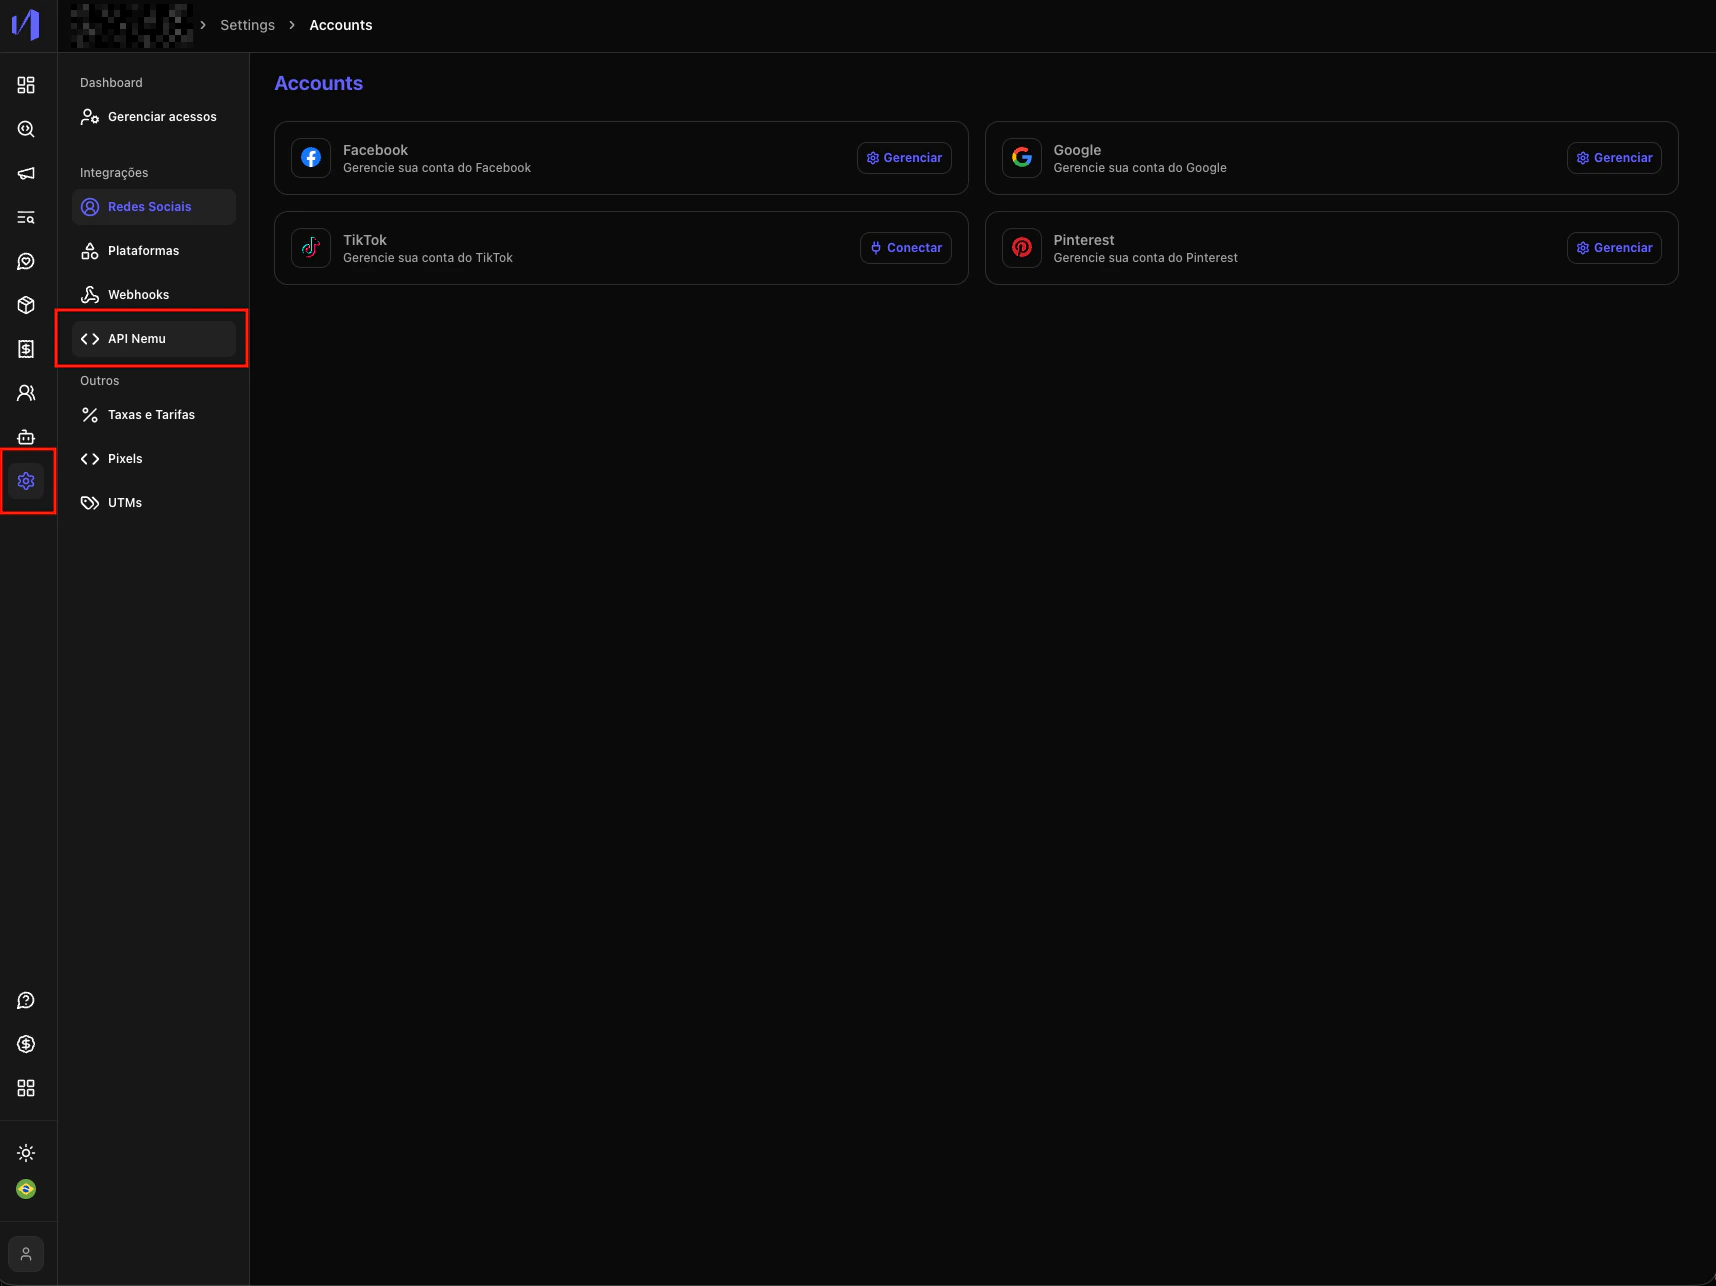1716x1286 pixels.
Task: Manage the Google account via Gerenciar
Action: pyautogui.click(x=1614, y=158)
